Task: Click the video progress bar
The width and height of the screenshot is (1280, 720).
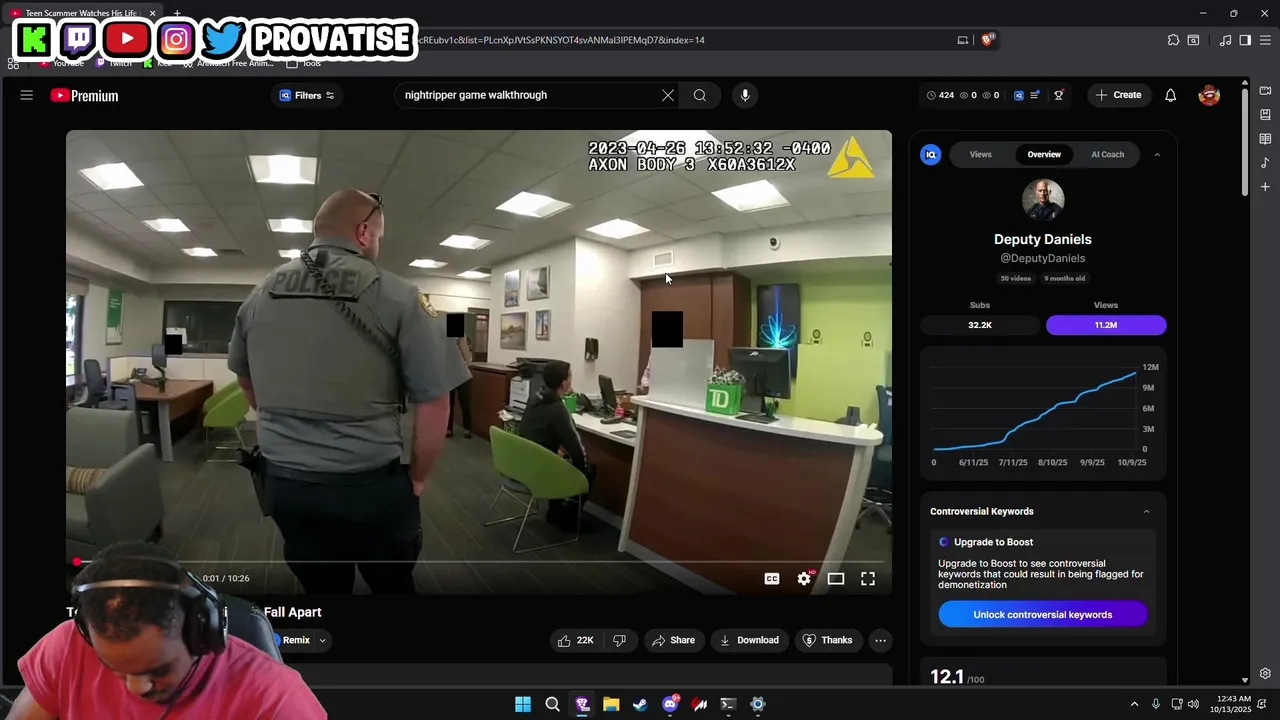Action: [479, 562]
